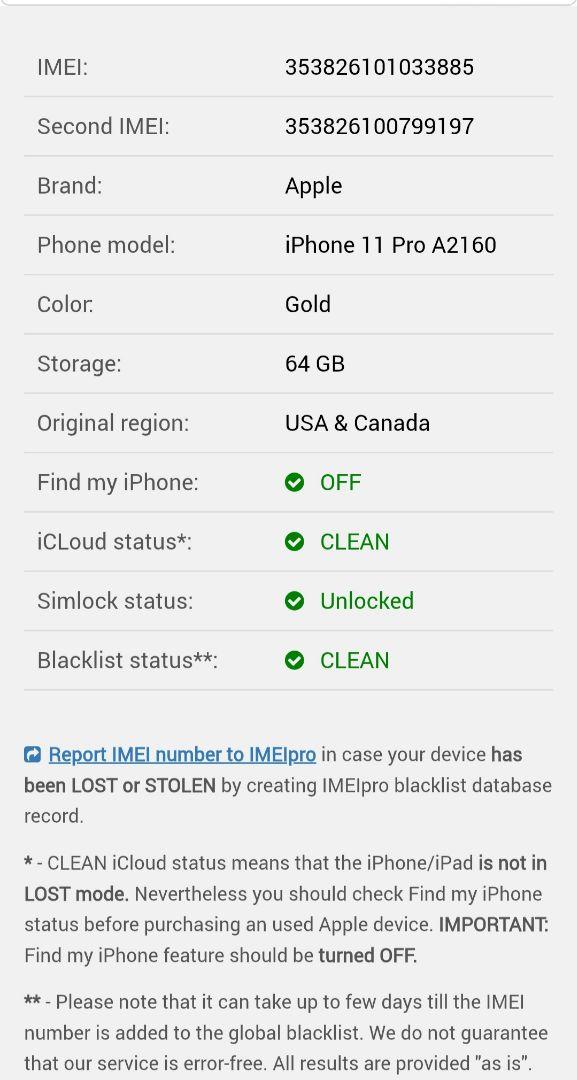Click the 64 GB storage value

tap(315, 364)
